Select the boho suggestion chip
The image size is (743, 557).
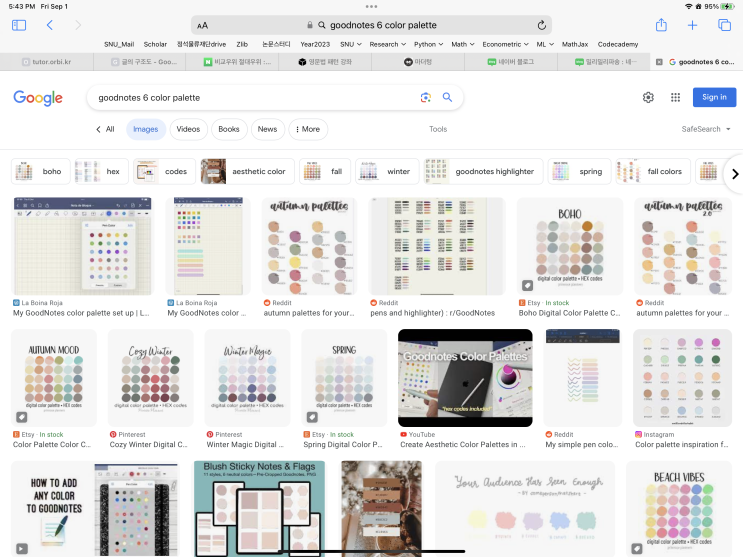[40, 171]
